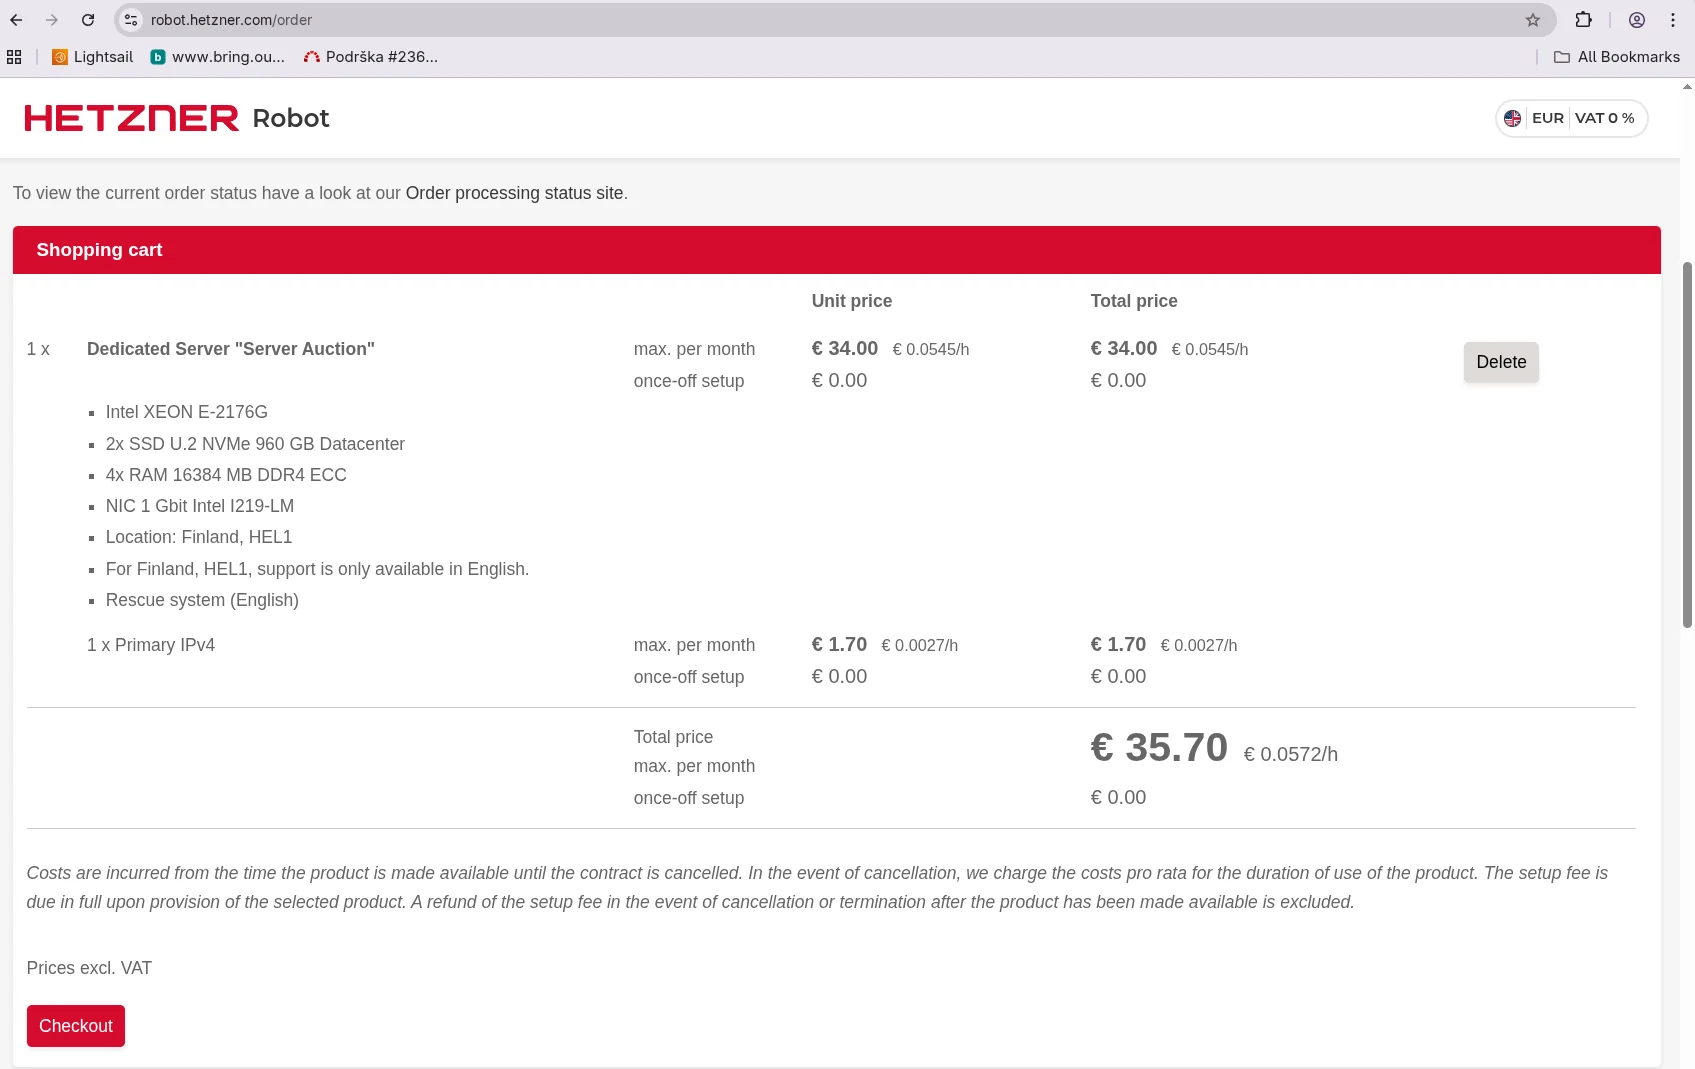This screenshot has width=1695, height=1069.
Task: Bookmark this page with the star icon
Action: (1532, 20)
